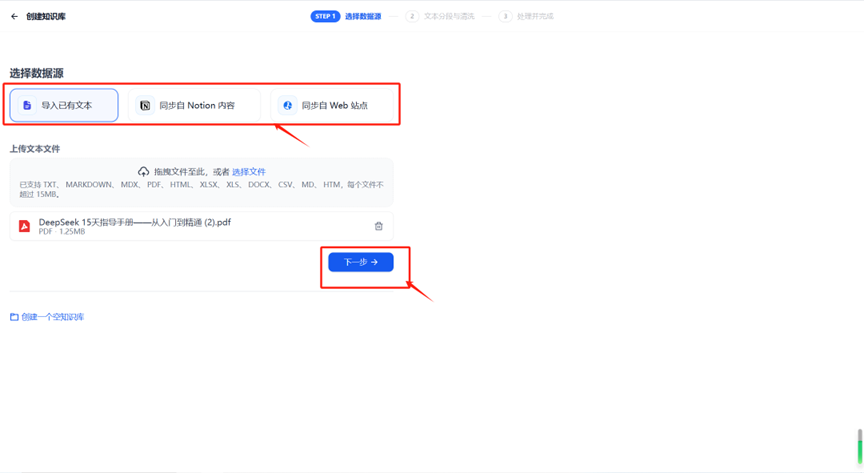The height and width of the screenshot is (473, 864).
Task: Click the back arrow beside 创建知识库
Action: (x=14, y=17)
